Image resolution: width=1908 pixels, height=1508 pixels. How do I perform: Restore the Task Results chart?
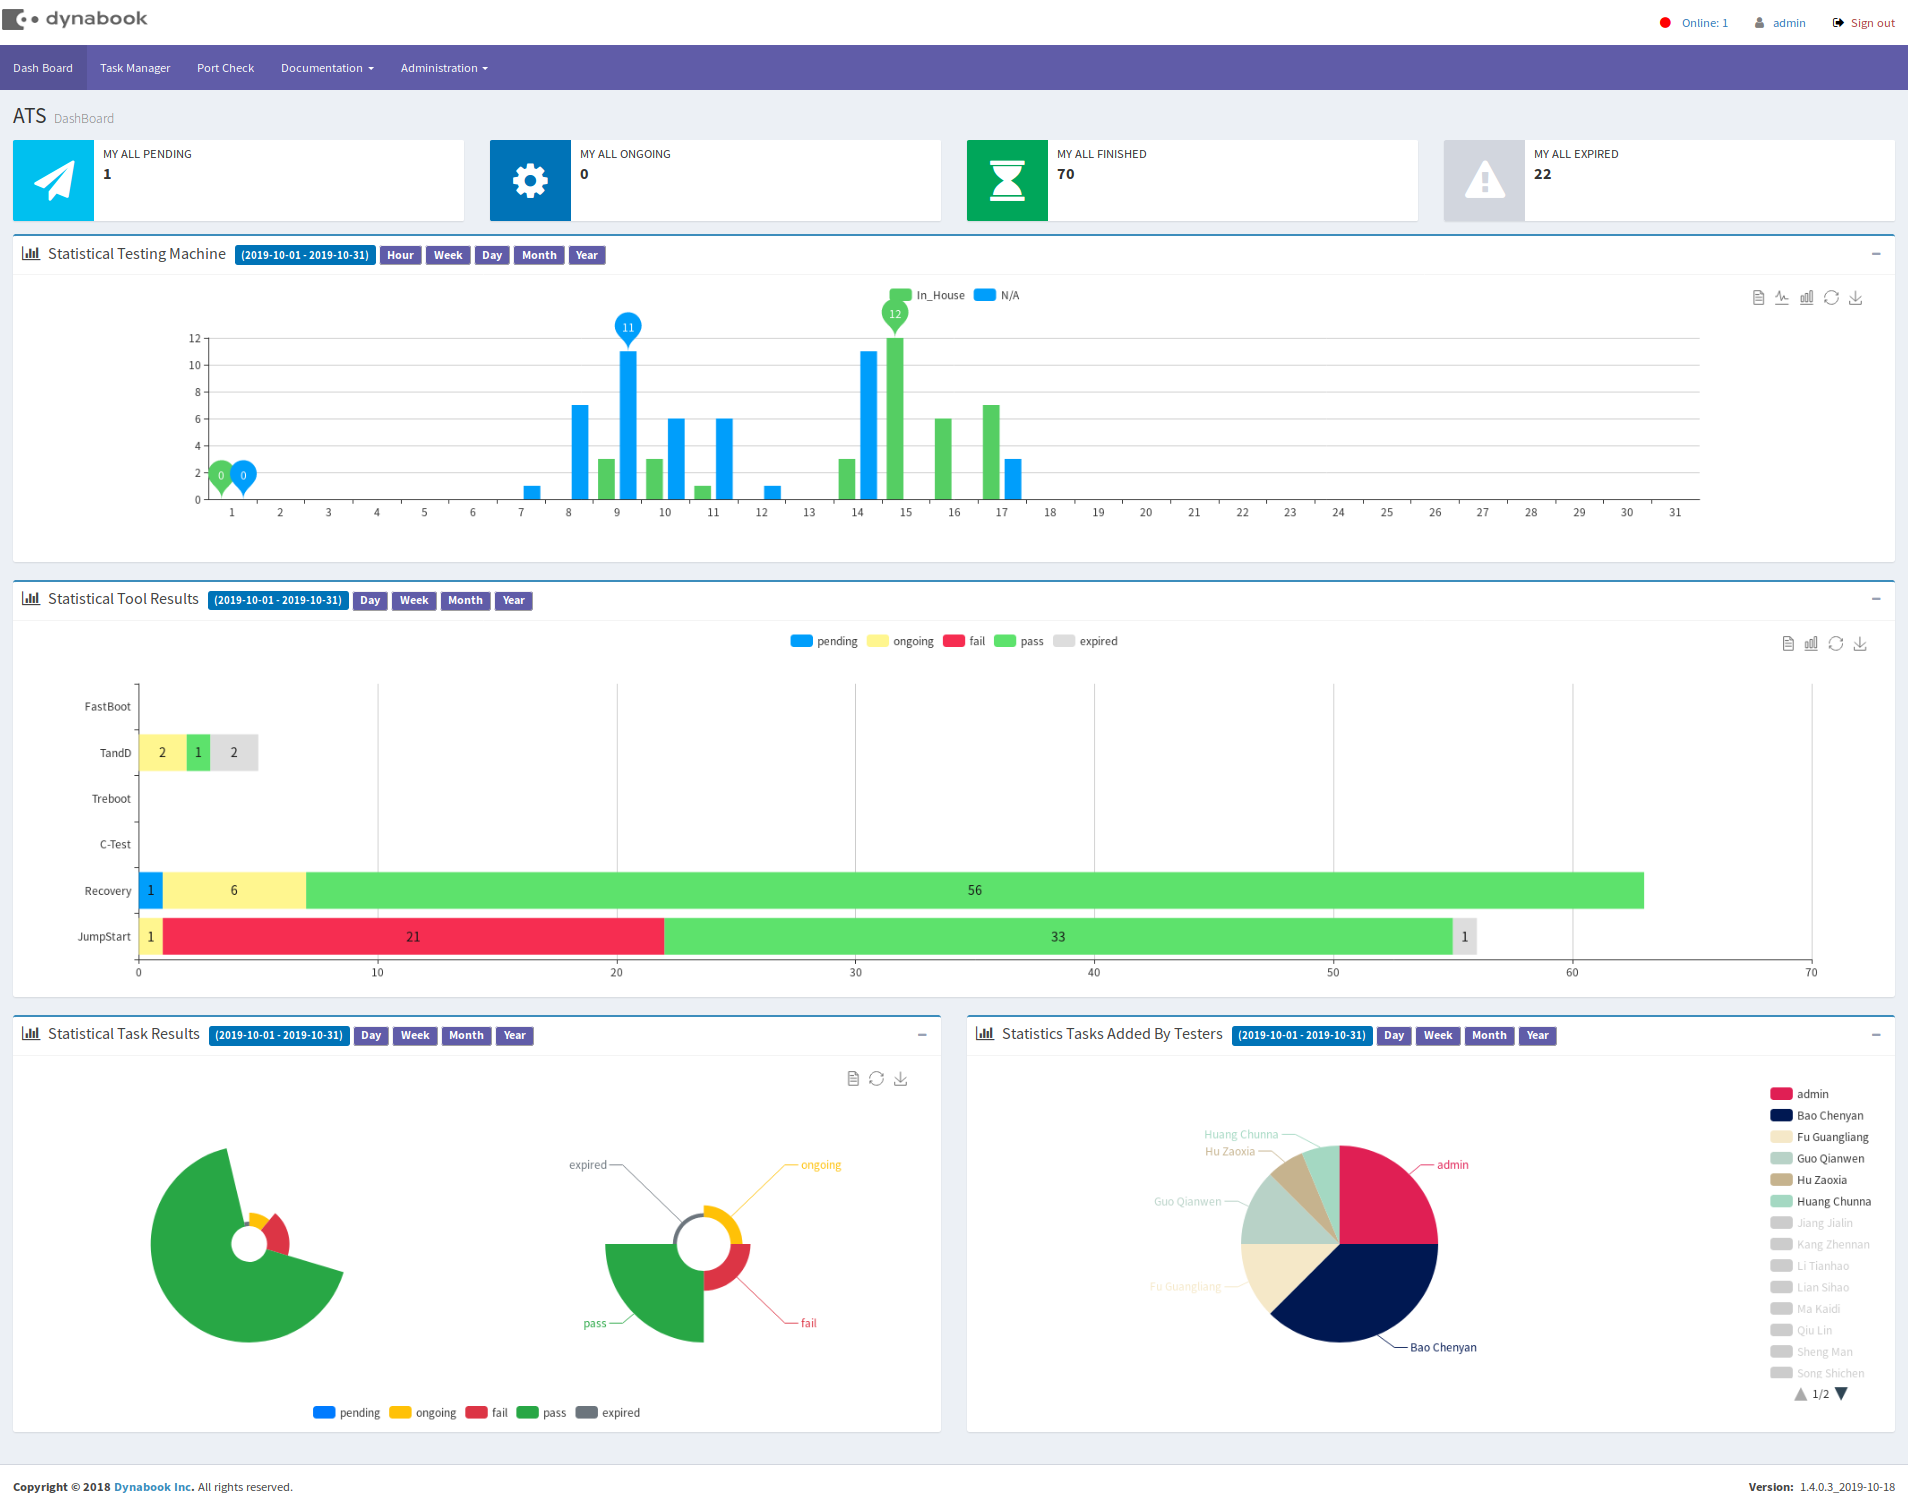coord(876,1079)
